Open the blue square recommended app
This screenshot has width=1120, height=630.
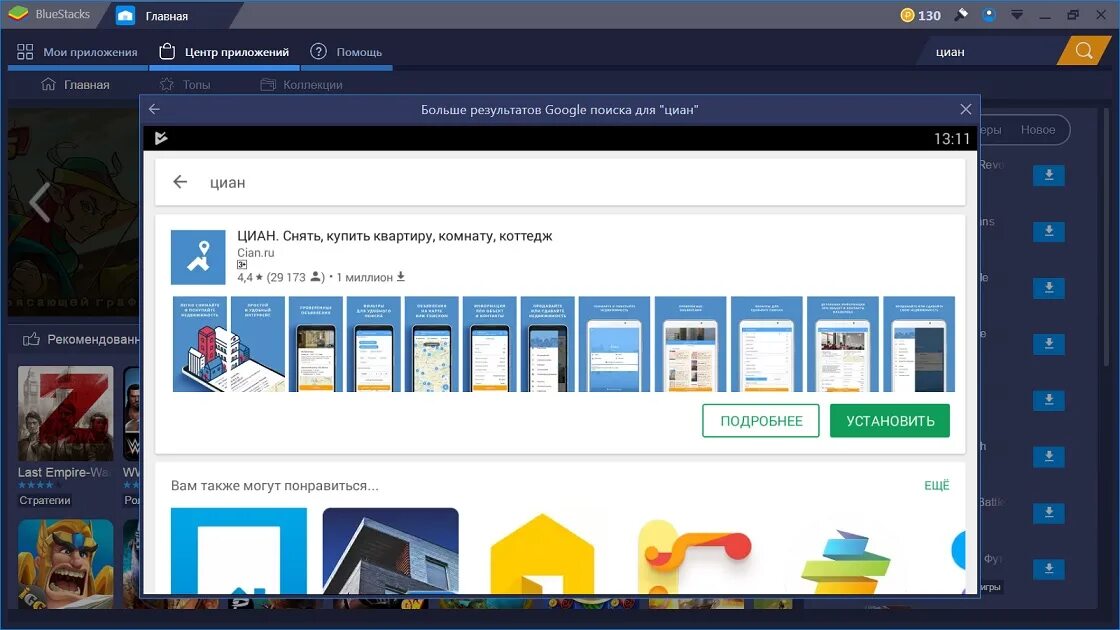tap(239, 551)
